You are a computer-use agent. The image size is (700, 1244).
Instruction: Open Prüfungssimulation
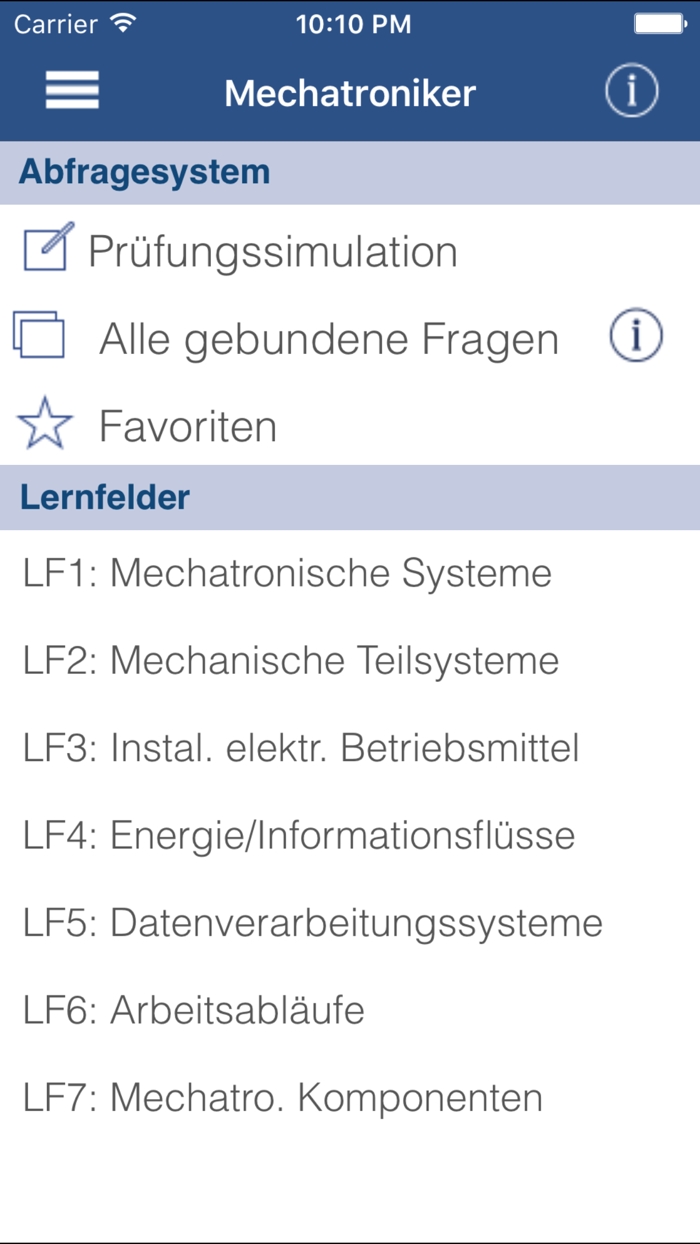click(273, 250)
